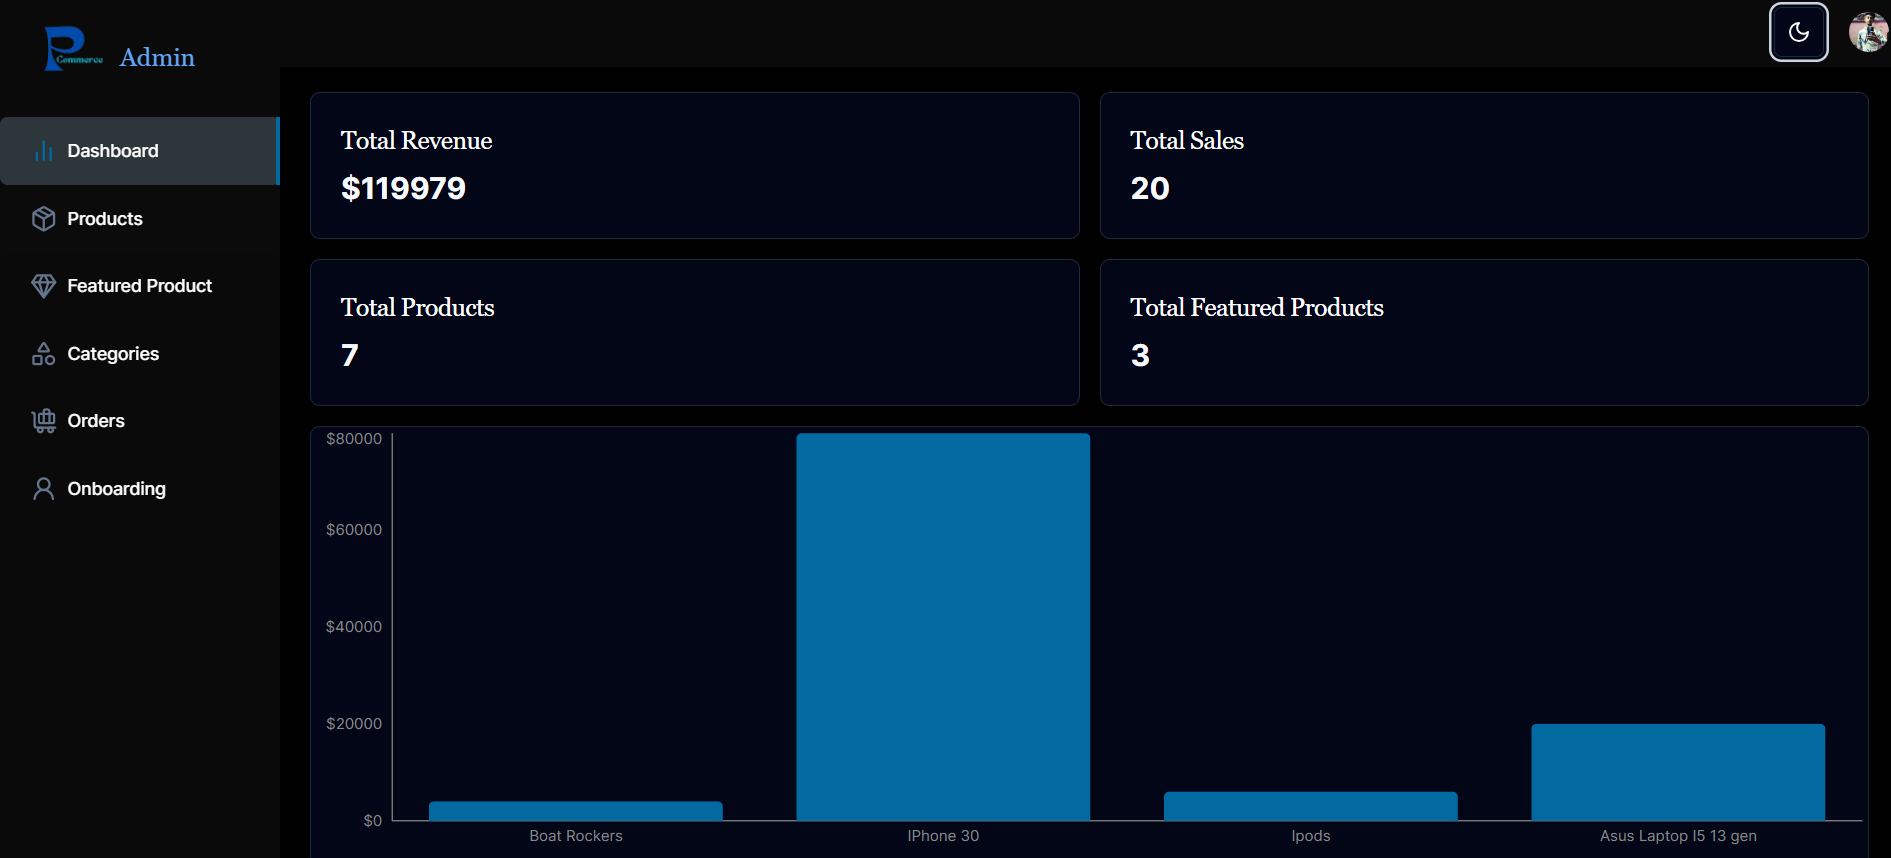Image resolution: width=1891 pixels, height=858 pixels.
Task: Open the Products menu item
Action: point(105,219)
